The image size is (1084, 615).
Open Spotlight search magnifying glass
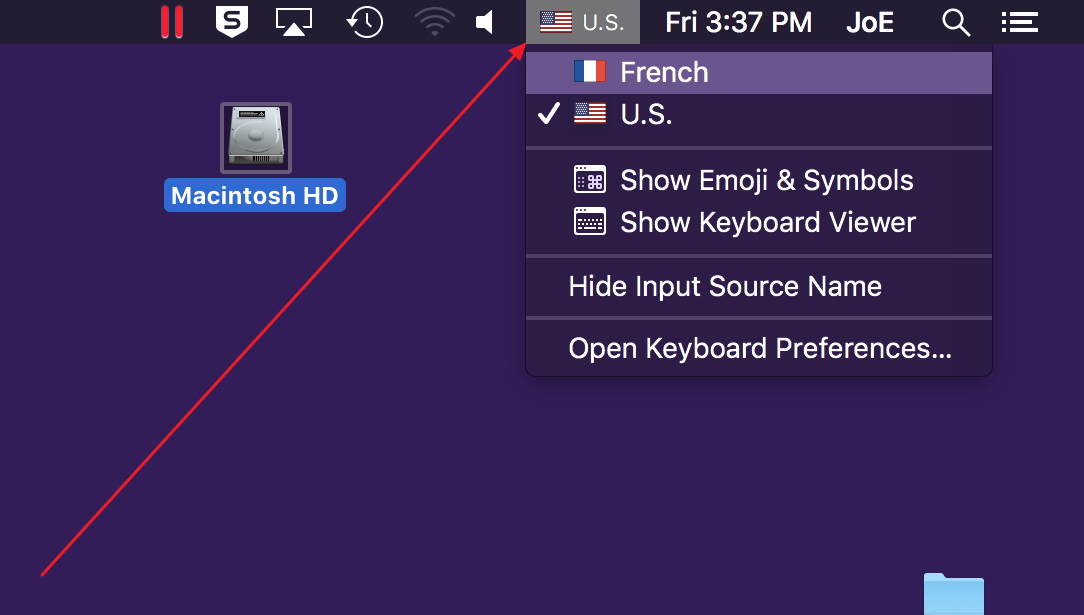(x=956, y=22)
